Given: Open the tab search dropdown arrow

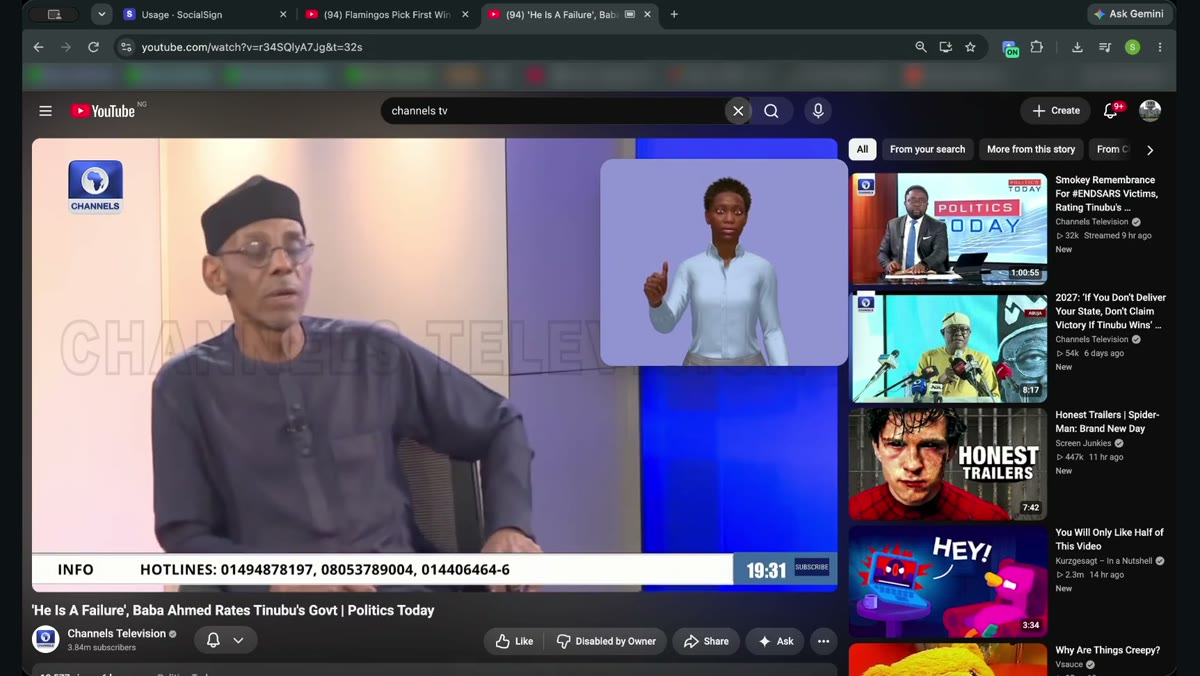Looking at the screenshot, I should pyautogui.click(x=101, y=14).
